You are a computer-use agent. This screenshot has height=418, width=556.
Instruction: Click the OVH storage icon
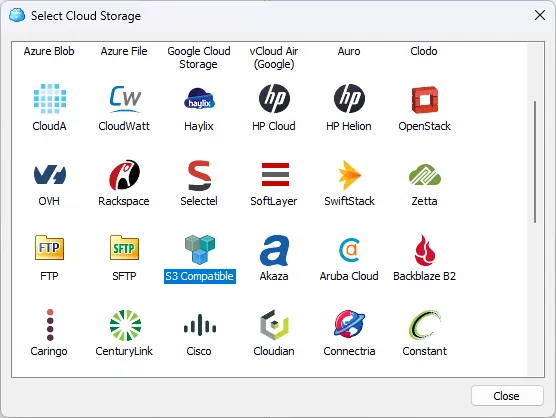[x=50, y=174]
